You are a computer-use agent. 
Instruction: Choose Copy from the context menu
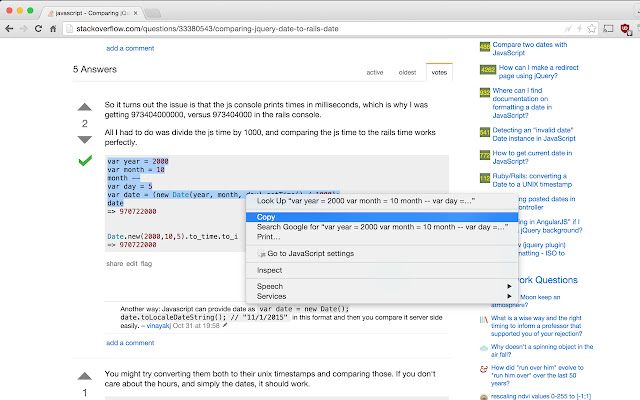coord(266,216)
